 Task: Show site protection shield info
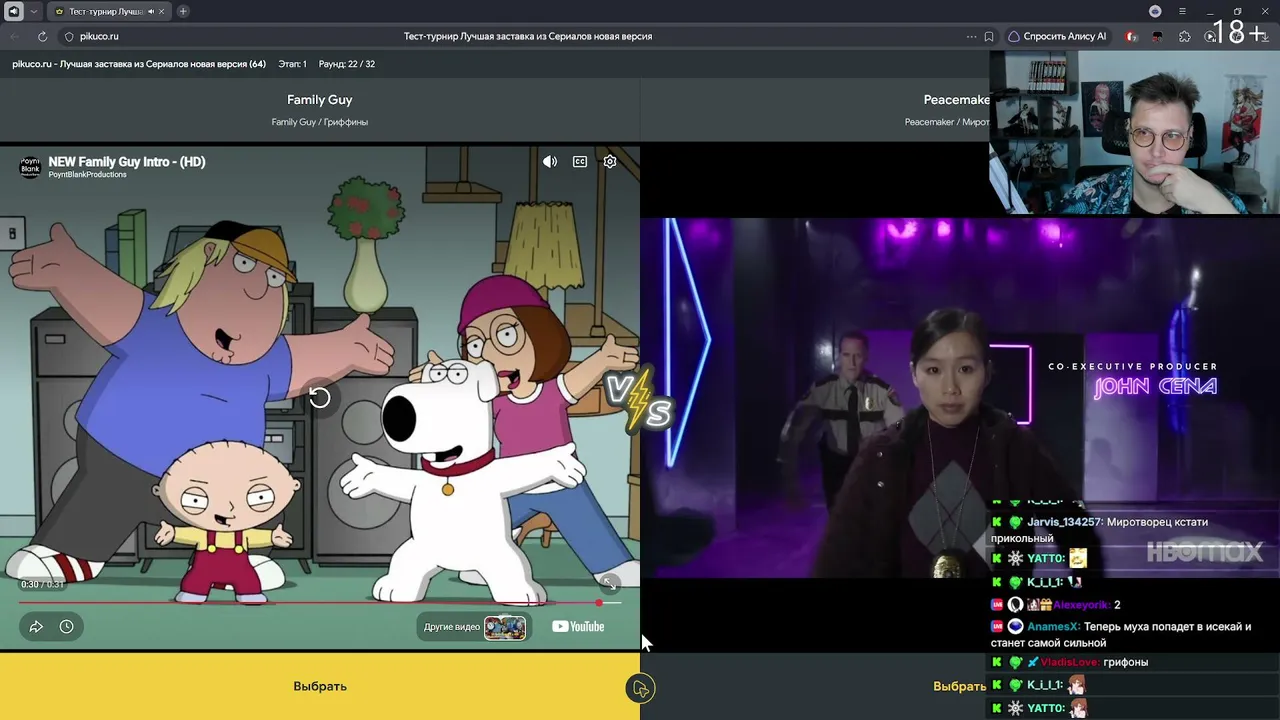tap(69, 36)
